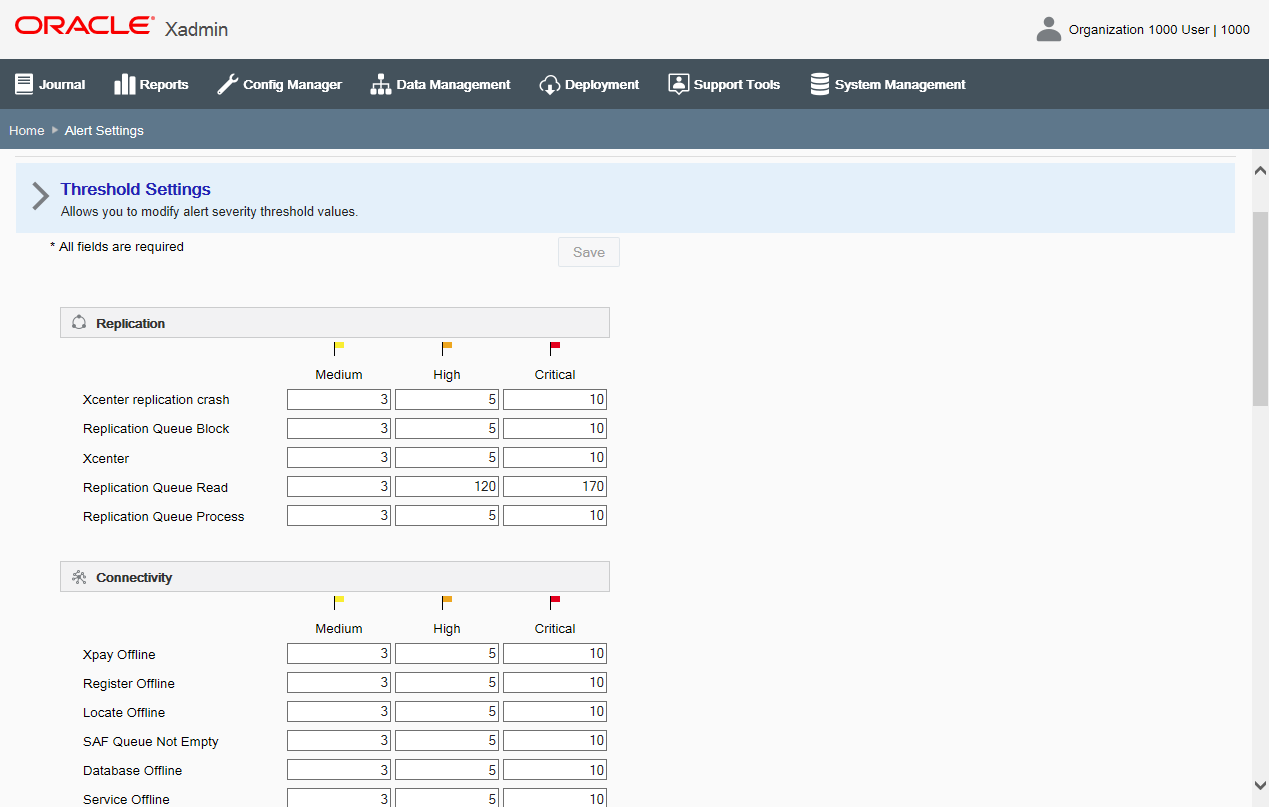Open the Support Tools menu
The width and height of the screenshot is (1269, 807).
[x=724, y=84]
